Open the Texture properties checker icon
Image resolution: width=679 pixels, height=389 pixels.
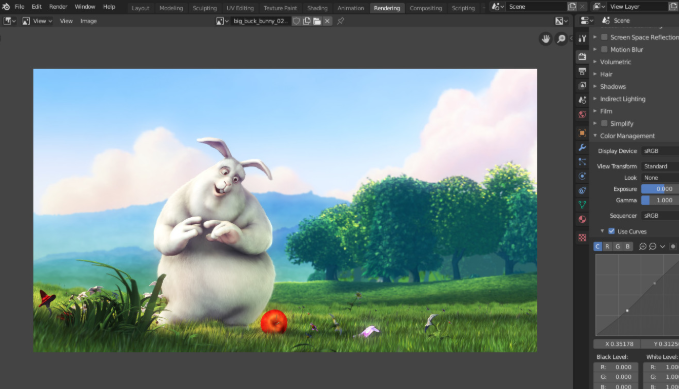point(582,237)
